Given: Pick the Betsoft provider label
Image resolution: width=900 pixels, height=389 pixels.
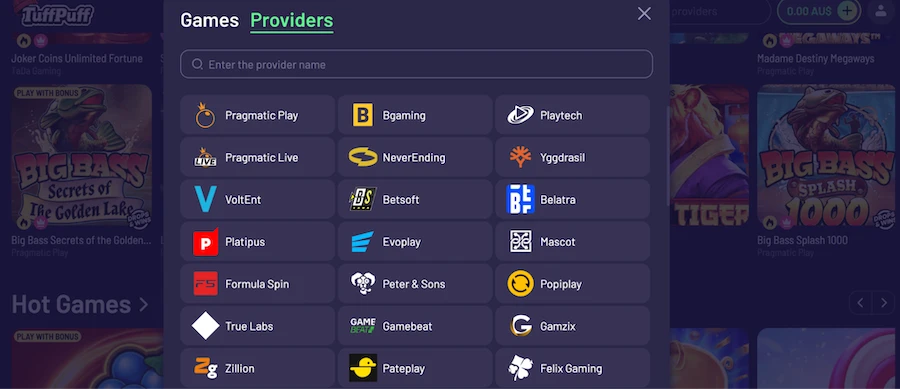Looking at the screenshot, I should coord(401,200).
